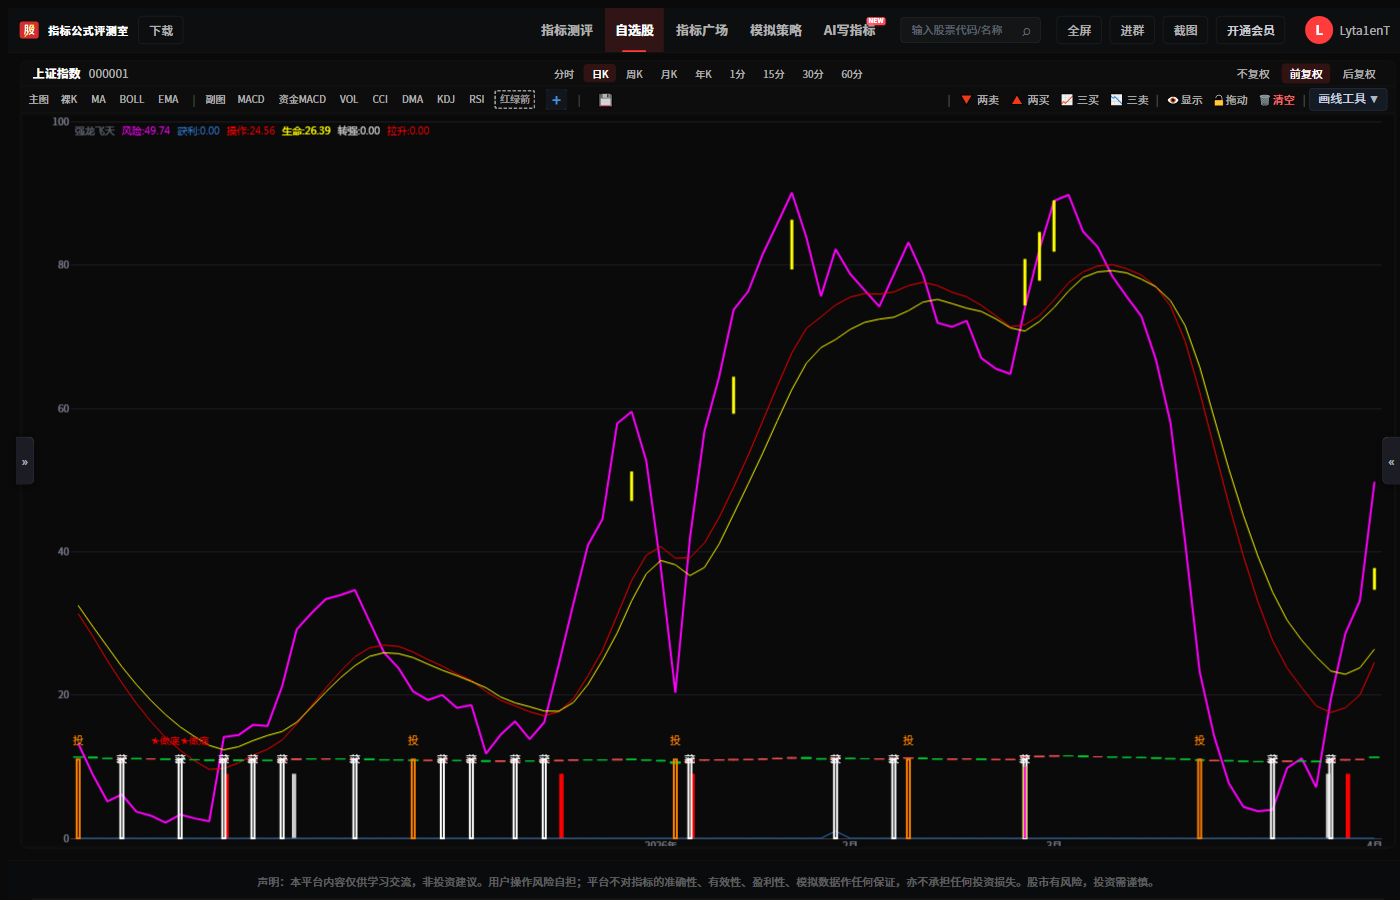Select the 1分 period
The image size is (1400, 900).
737,74
